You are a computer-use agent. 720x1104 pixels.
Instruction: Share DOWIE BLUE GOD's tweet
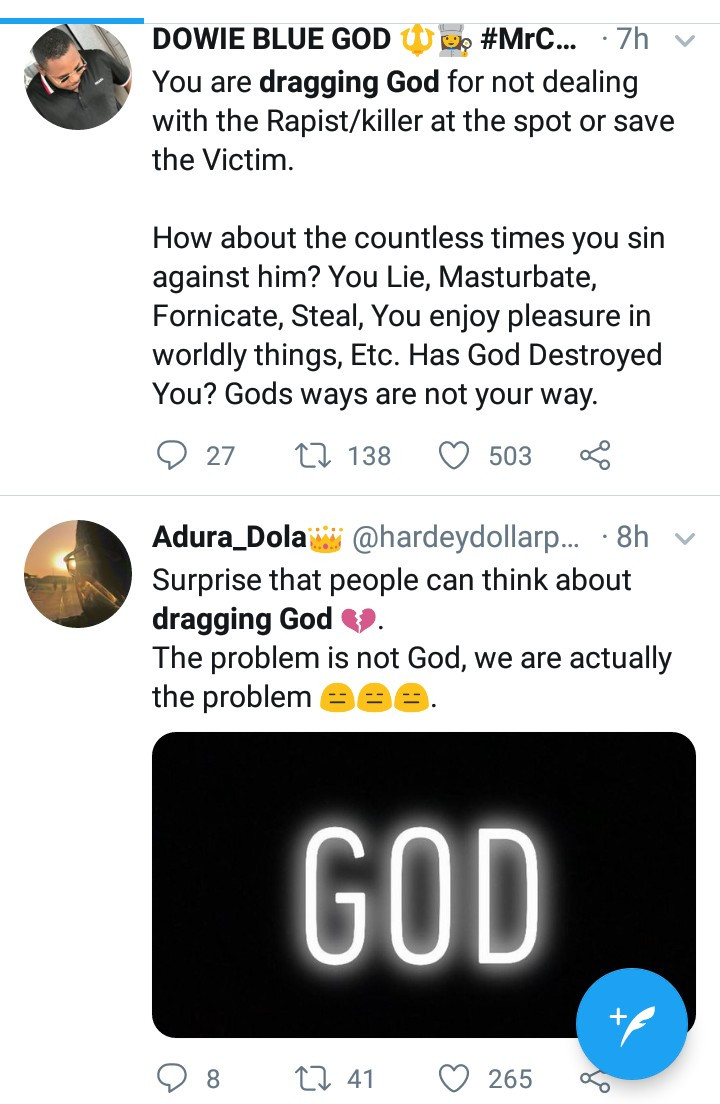(594, 456)
